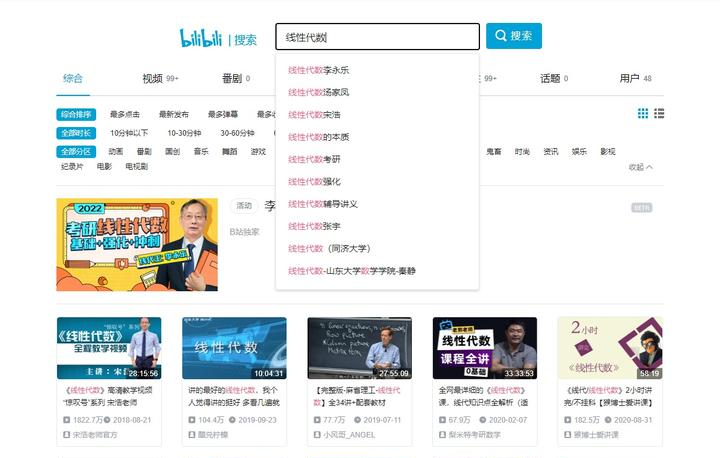
Task: Open 课程全讲 thumbnail 33:33:53
Action: (485, 348)
